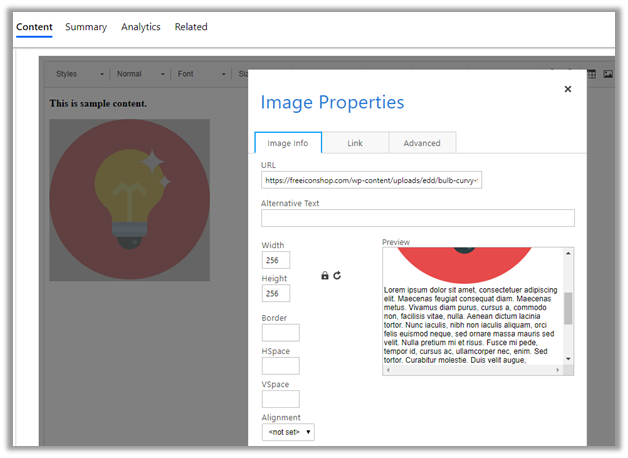Image resolution: width=628 pixels, height=458 pixels.
Task: Open the Summary tab
Action: 86,27
